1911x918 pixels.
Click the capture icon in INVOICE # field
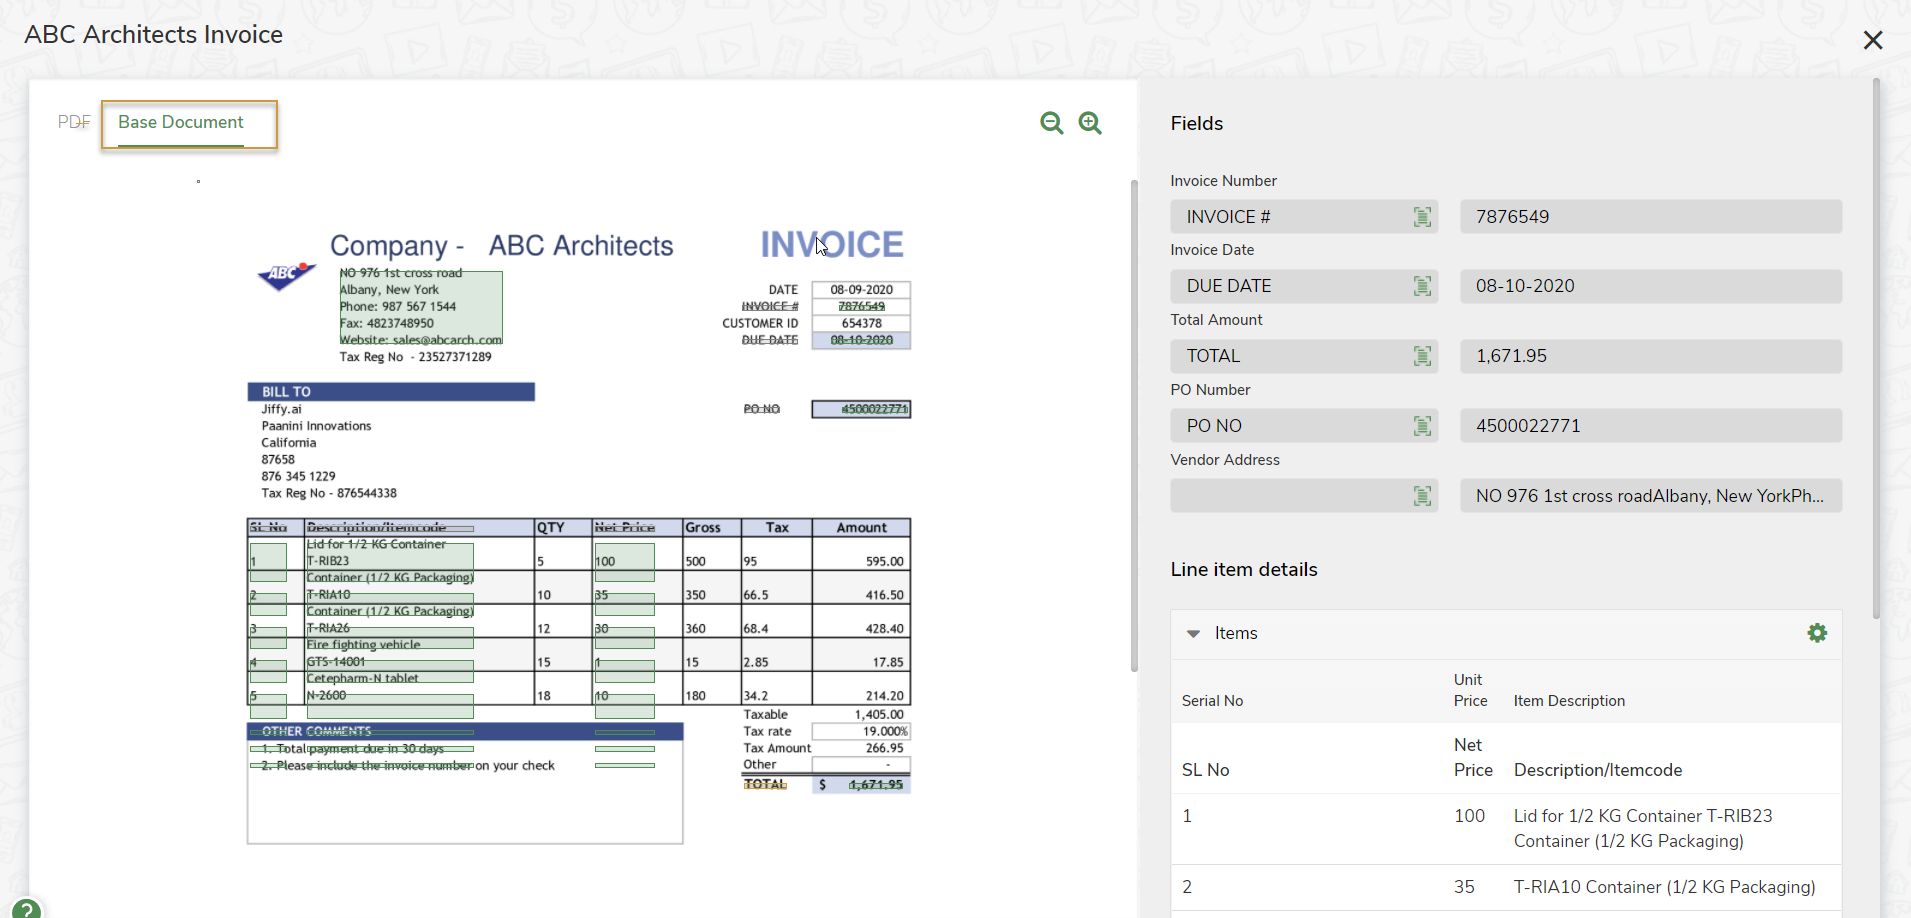(x=1422, y=217)
